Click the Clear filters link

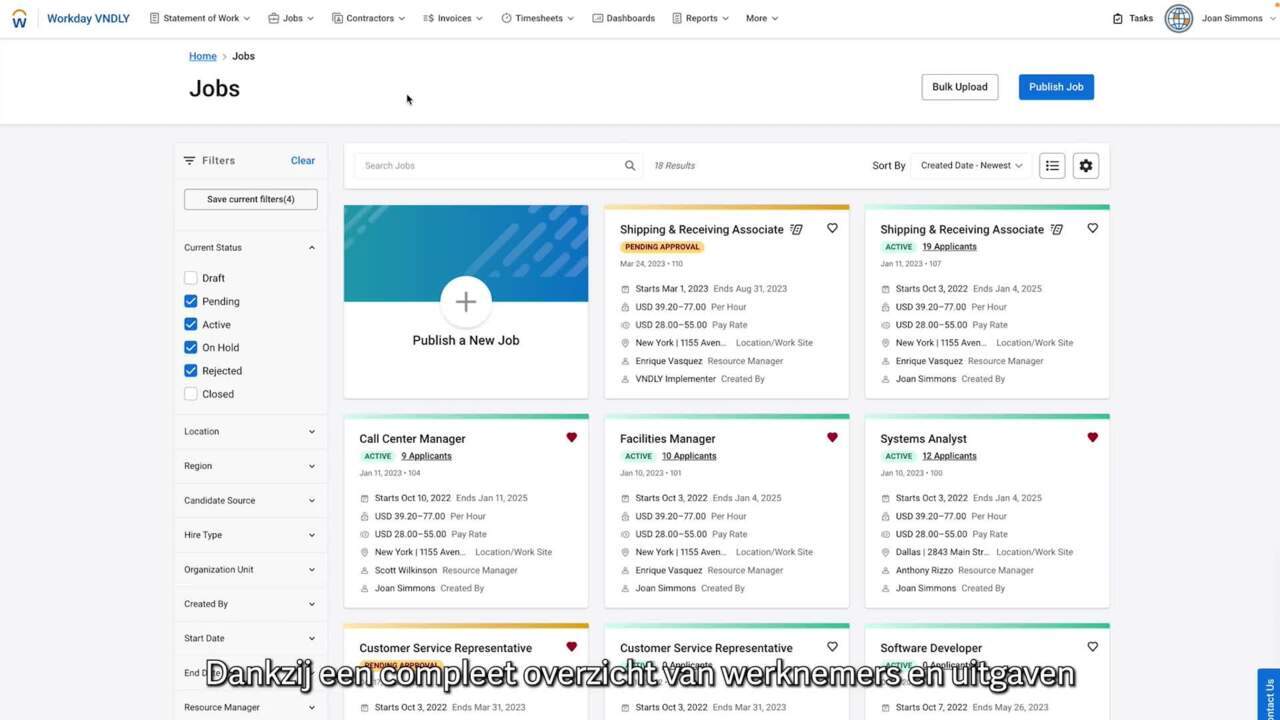[x=302, y=160]
